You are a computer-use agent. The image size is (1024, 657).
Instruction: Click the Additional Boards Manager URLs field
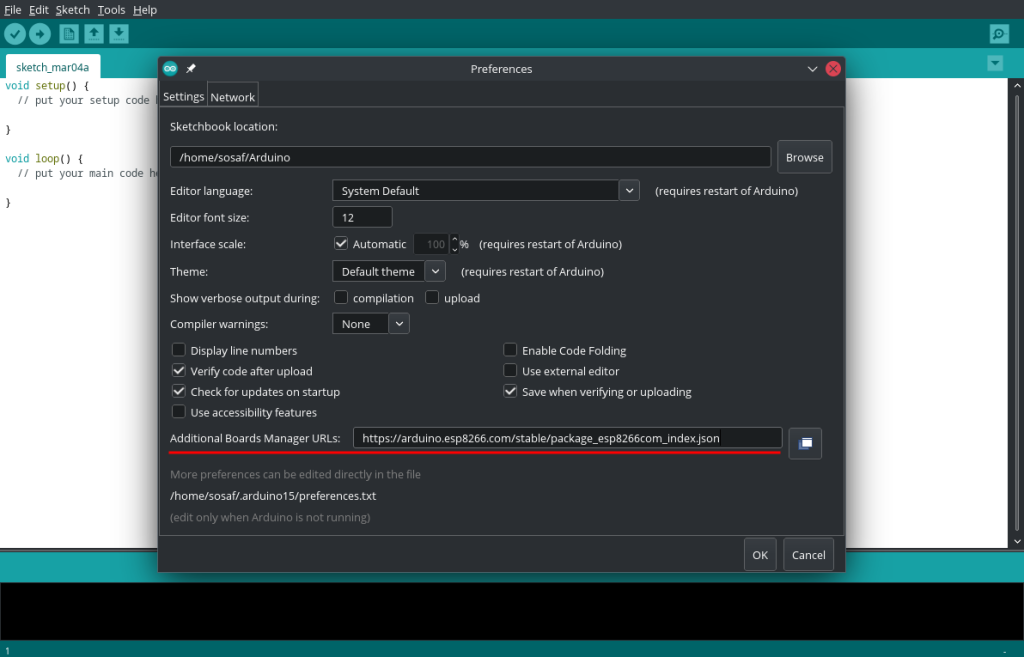coord(568,438)
